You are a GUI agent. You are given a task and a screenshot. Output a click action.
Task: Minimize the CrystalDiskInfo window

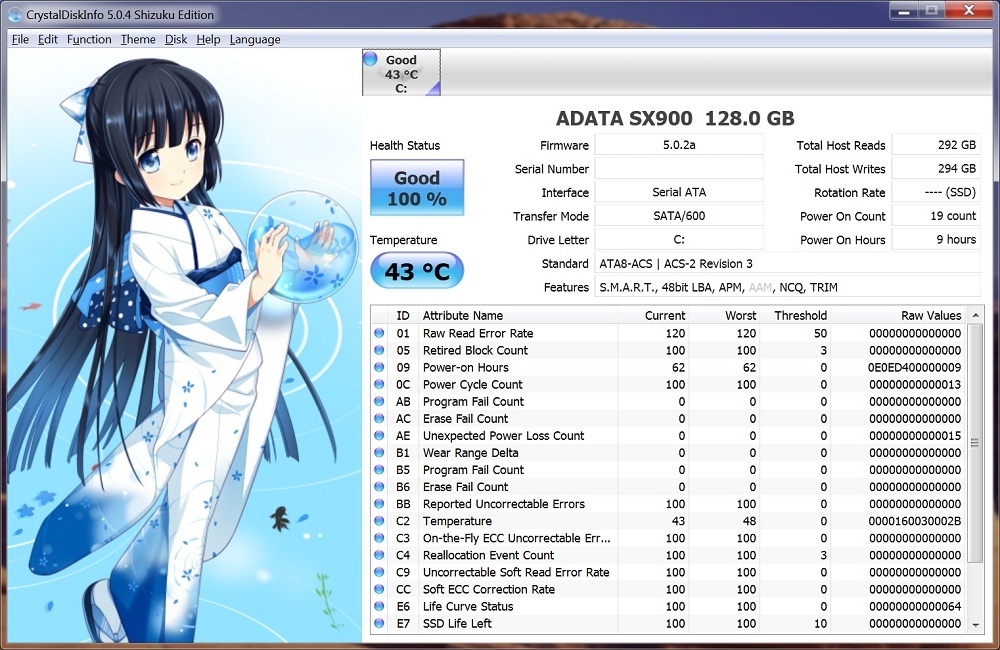(904, 11)
